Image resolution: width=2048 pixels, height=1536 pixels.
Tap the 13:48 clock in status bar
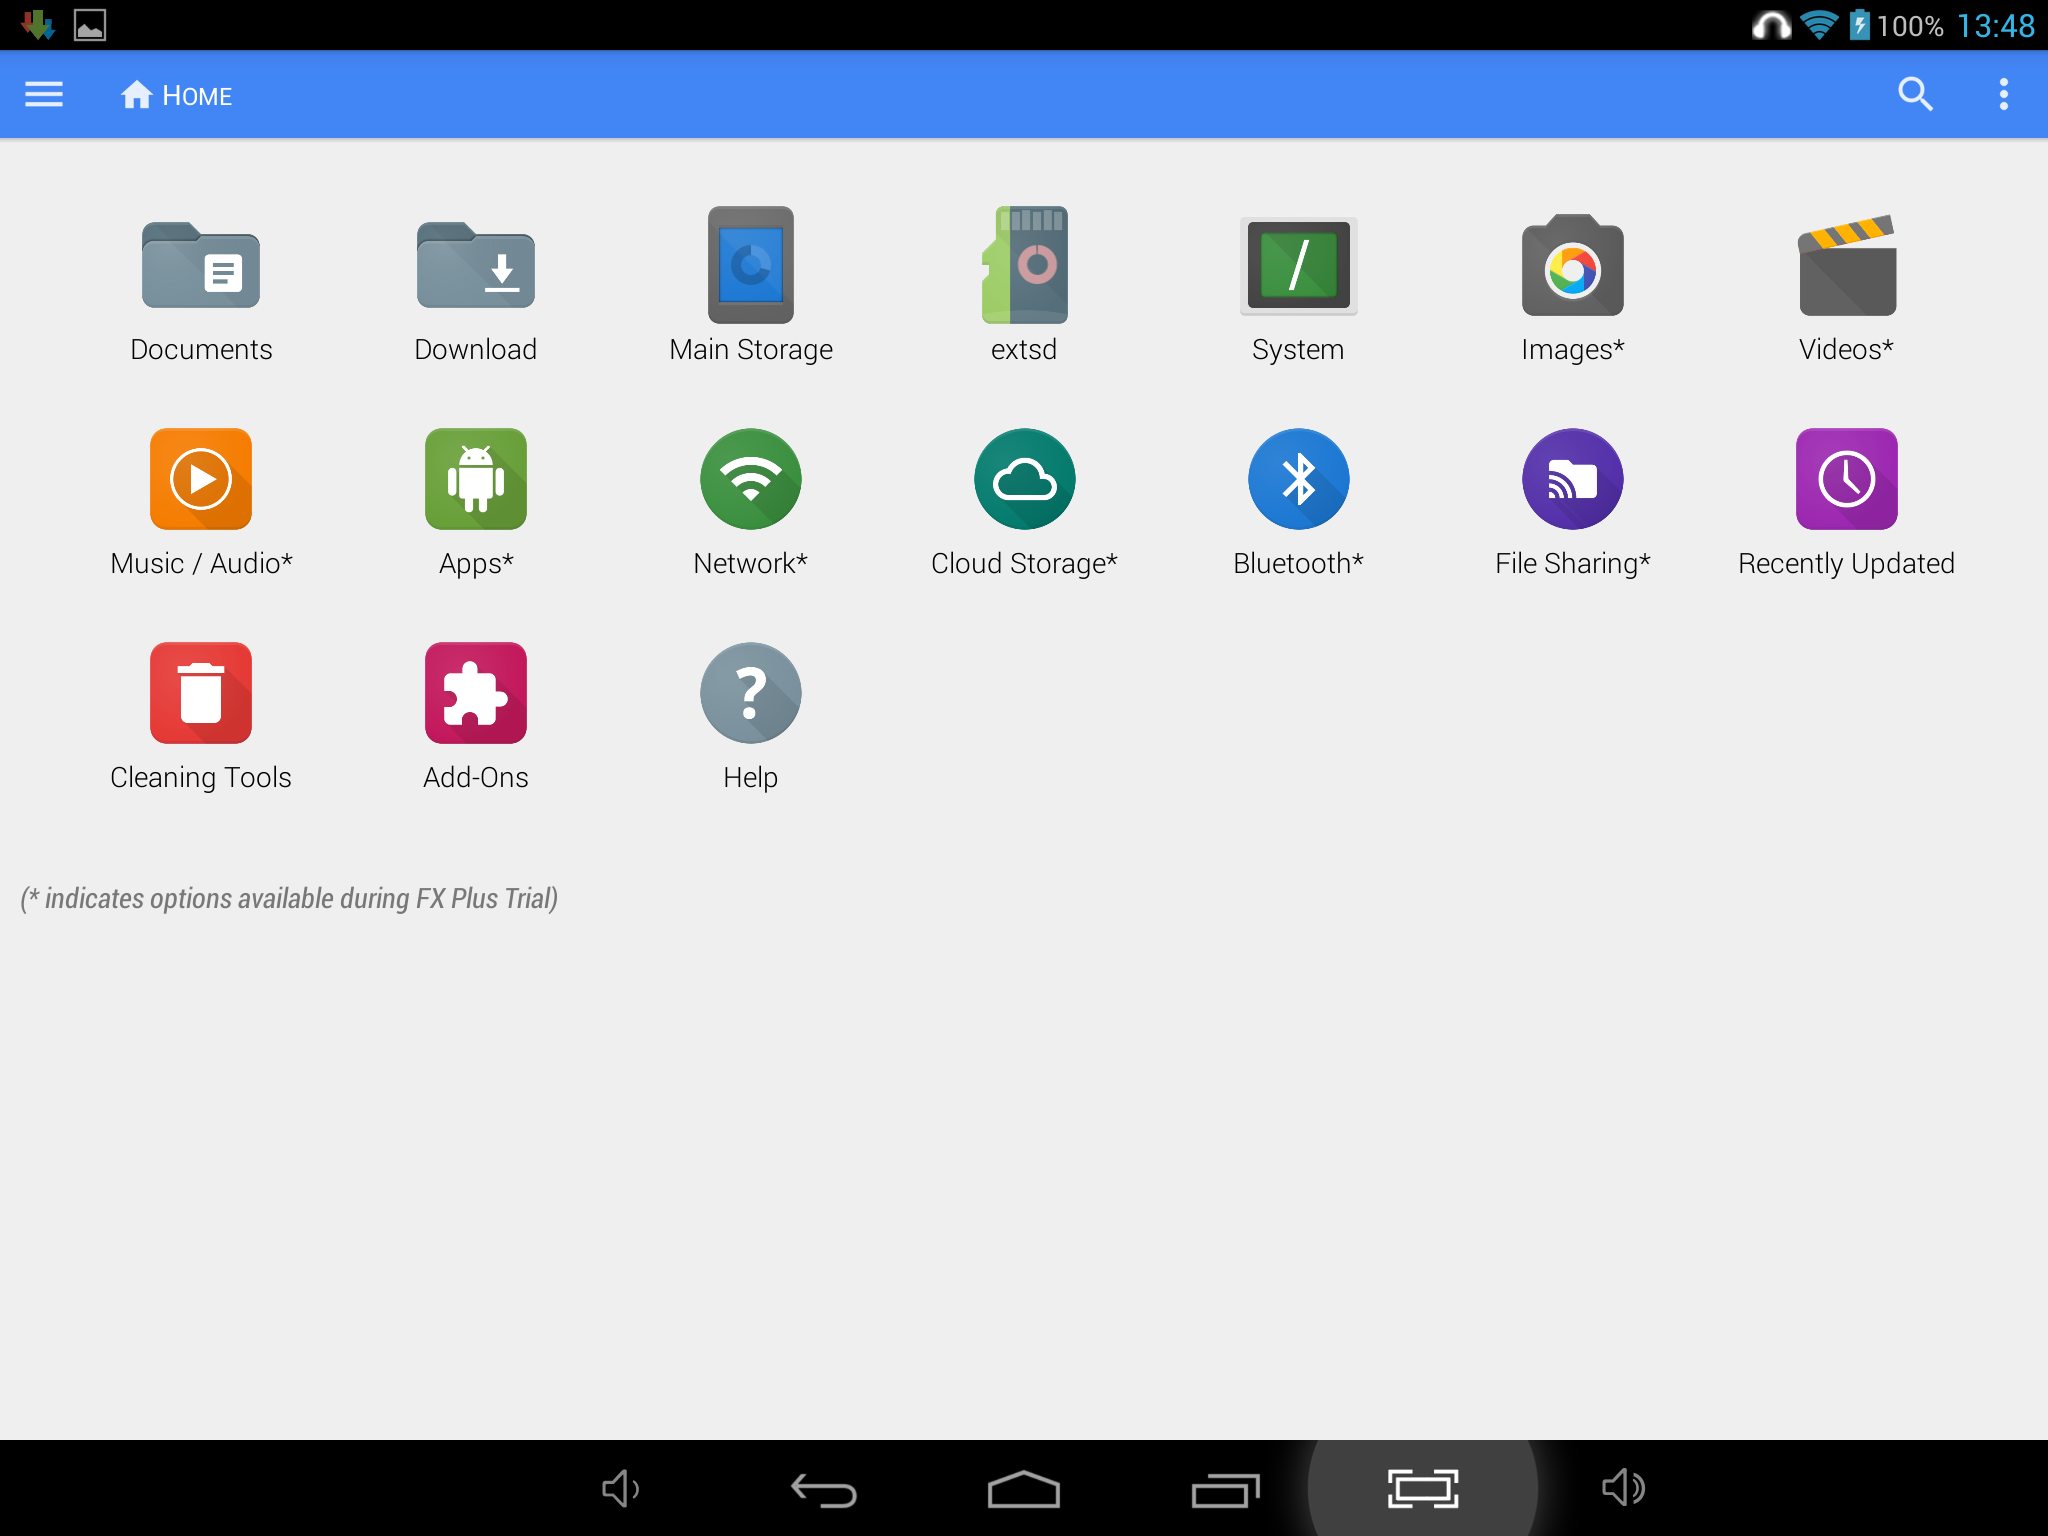1995,25
